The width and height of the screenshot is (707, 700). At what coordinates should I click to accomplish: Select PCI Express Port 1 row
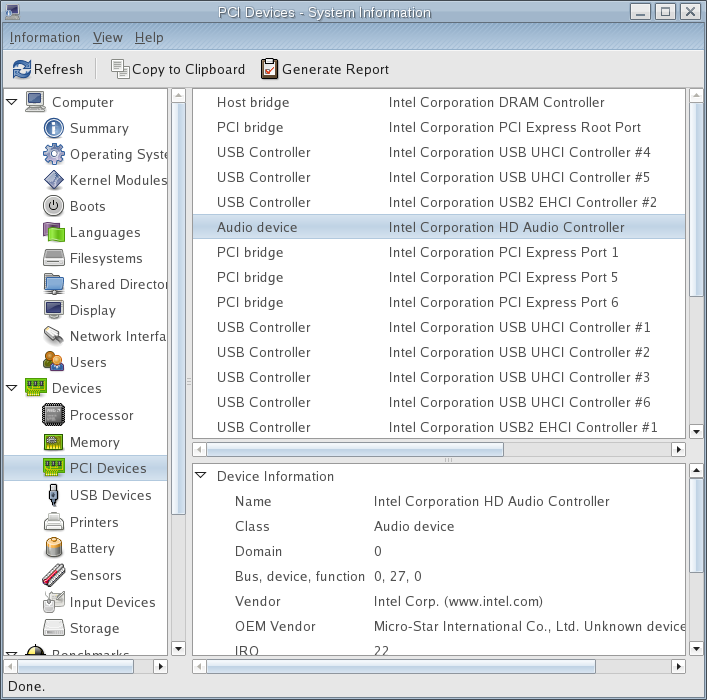pyautogui.click(x=439, y=252)
